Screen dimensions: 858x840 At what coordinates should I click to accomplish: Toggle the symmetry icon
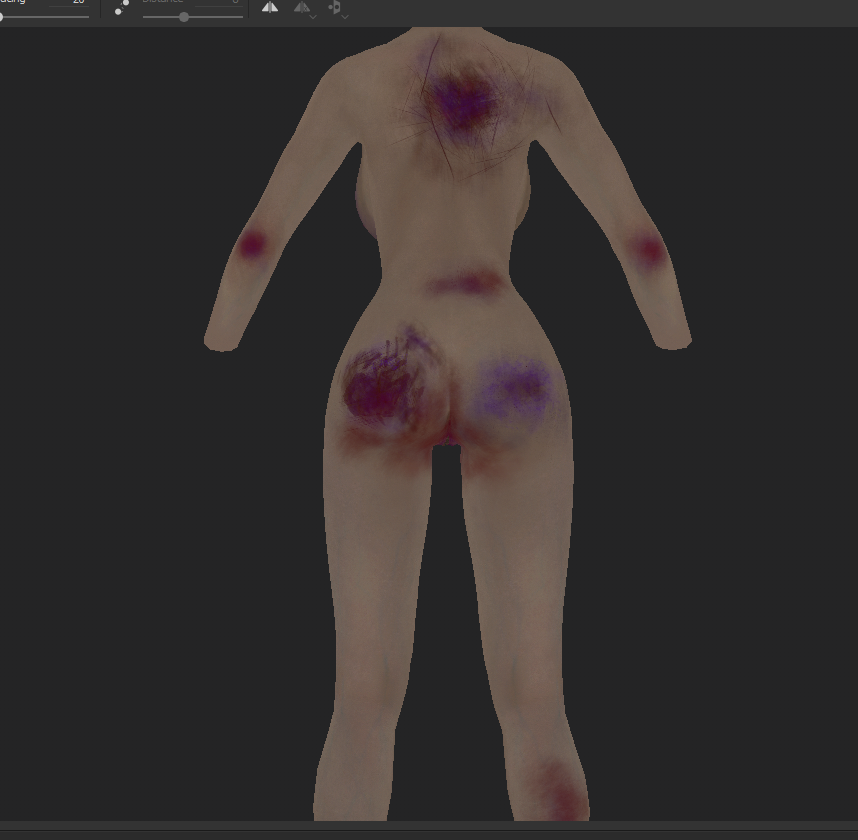269,7
